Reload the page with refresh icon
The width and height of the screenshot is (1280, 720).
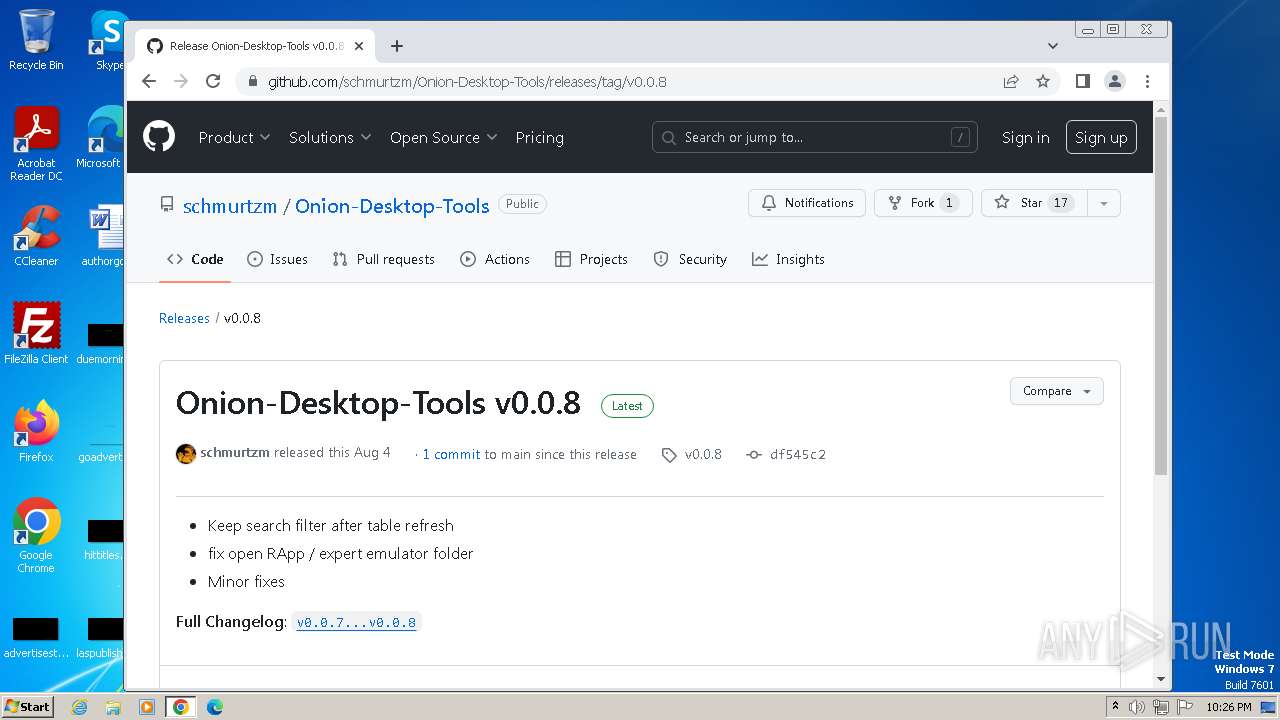(x=213, y=81)
